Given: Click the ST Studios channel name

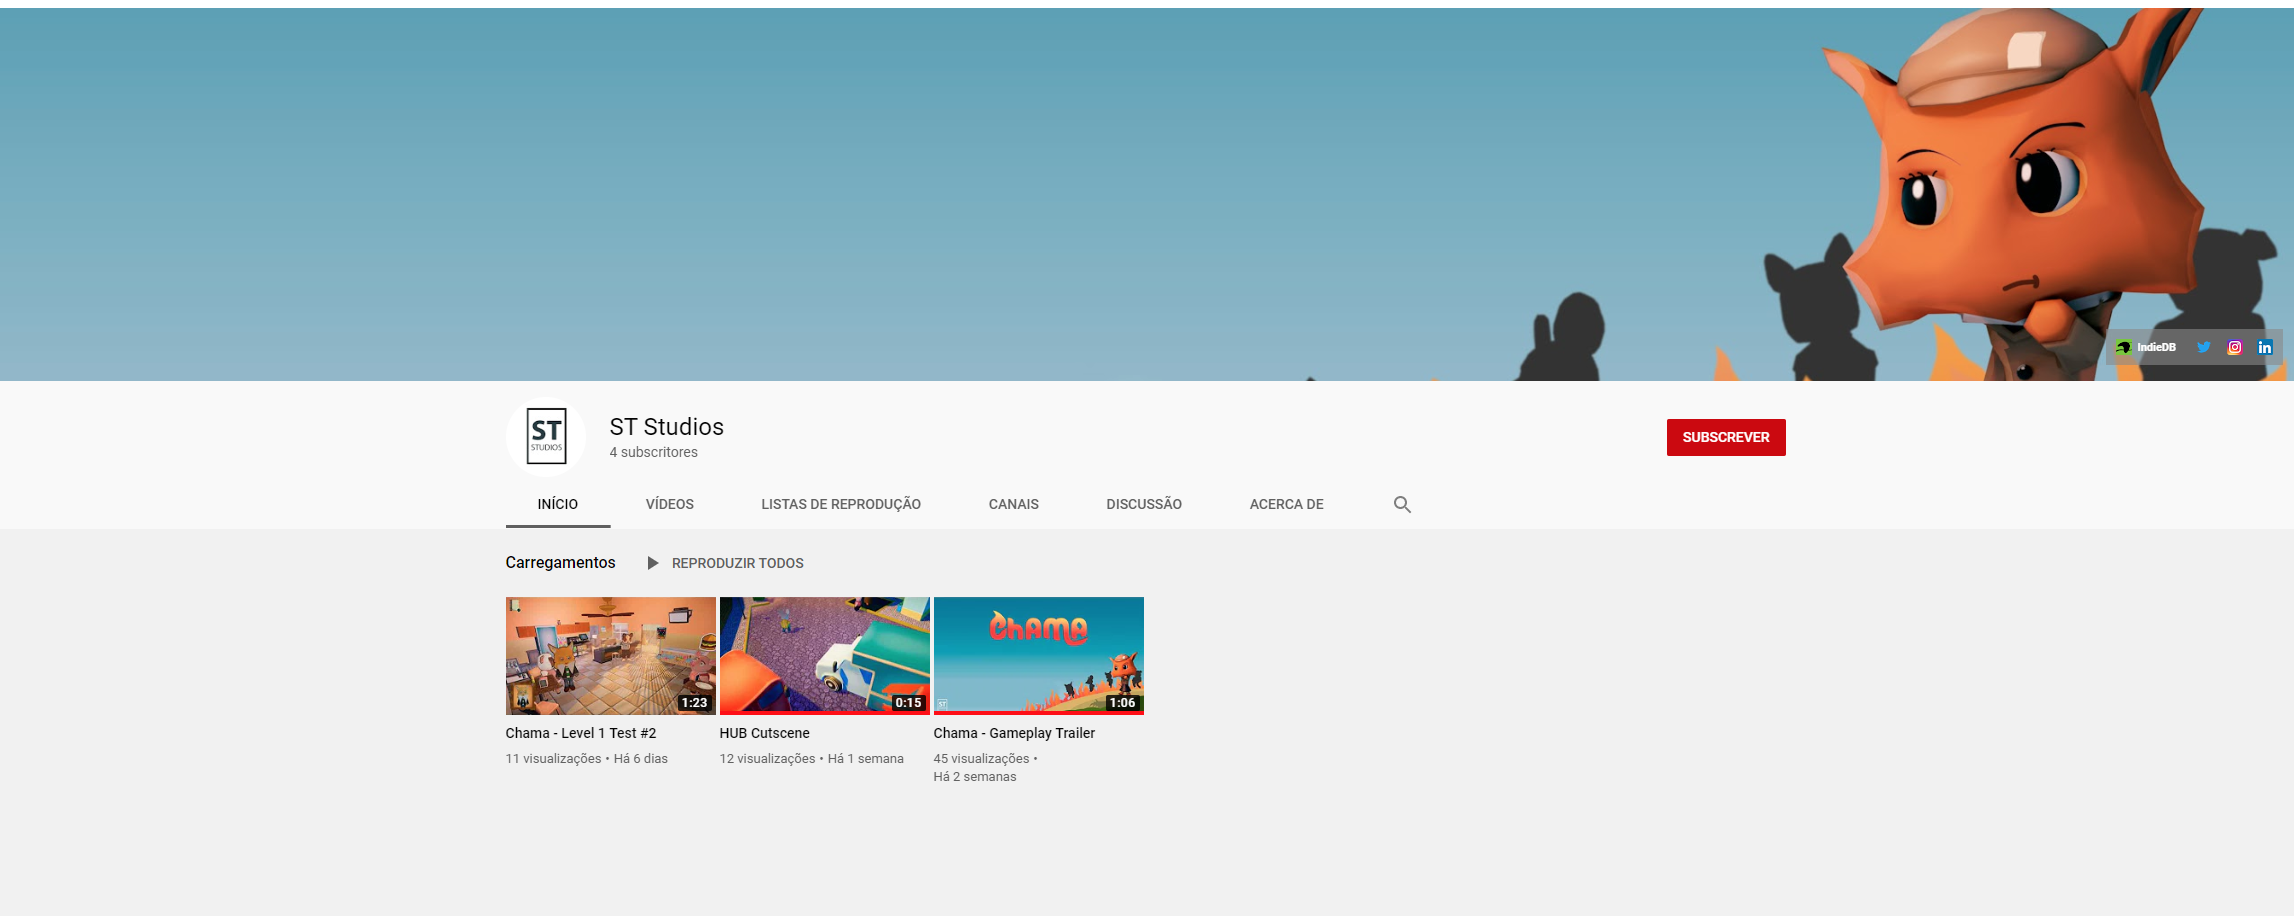Looking at the screenshot, I should click(x=666, y=427).
